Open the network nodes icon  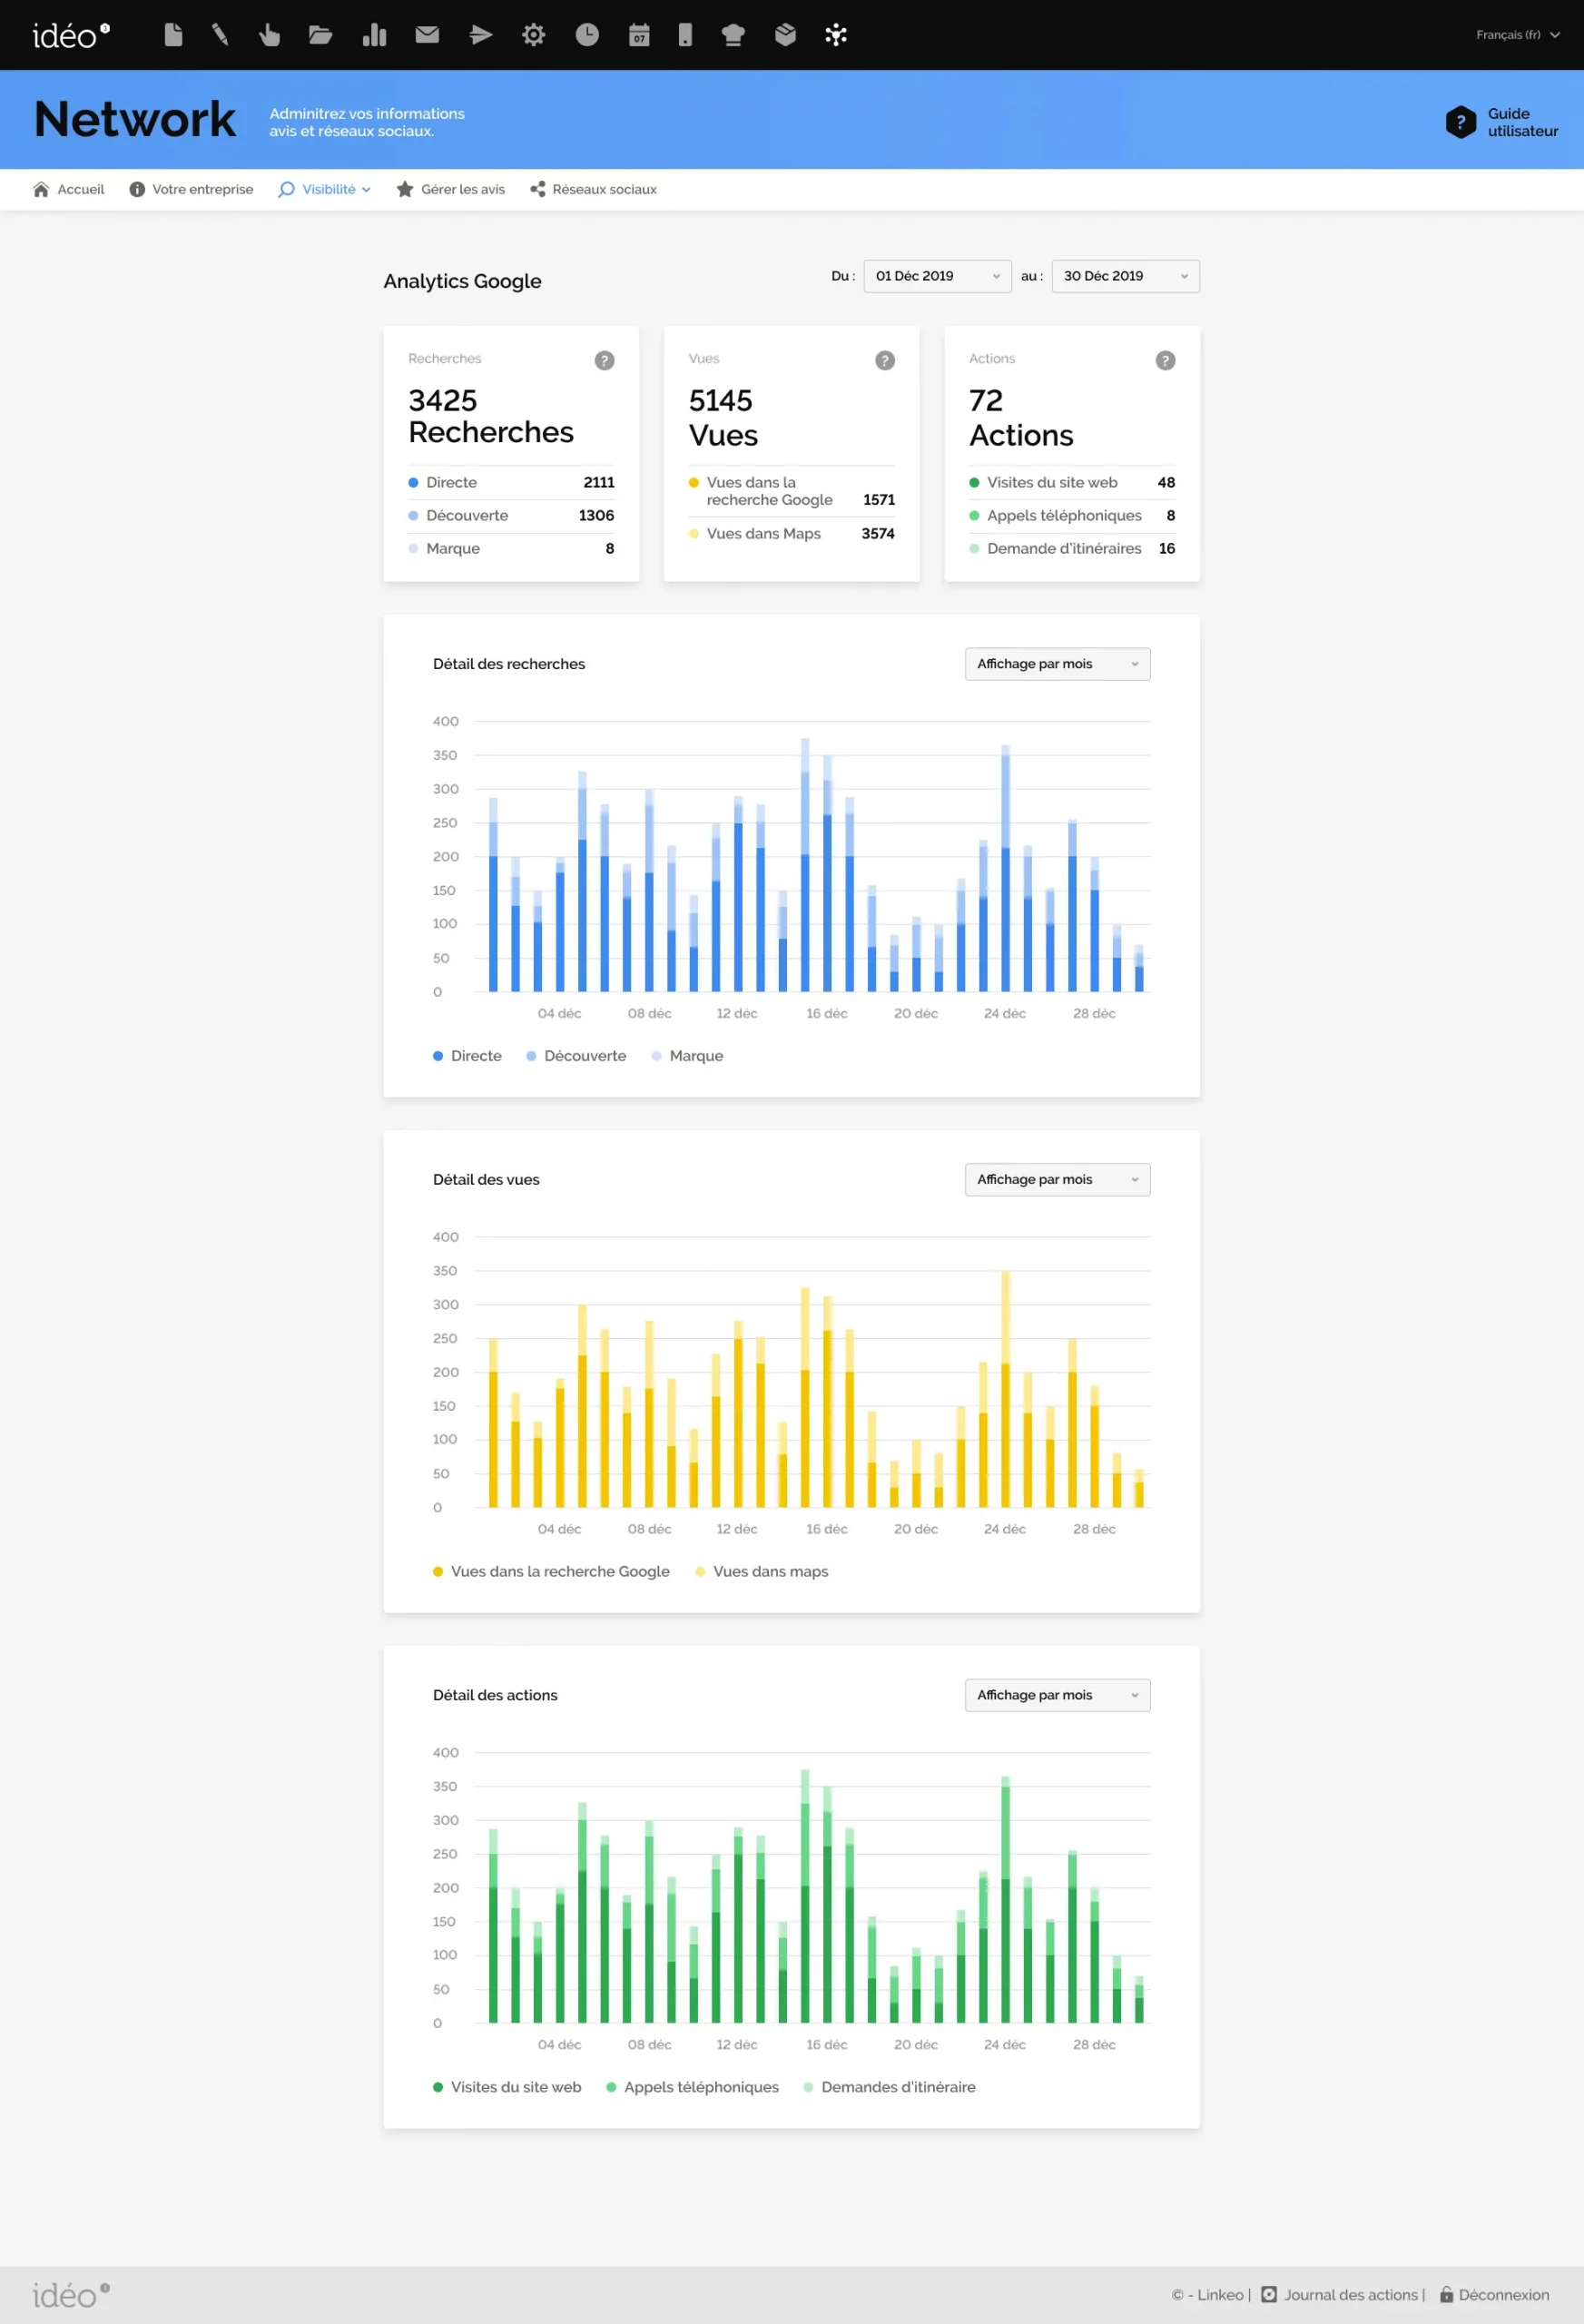click(836, 35)
